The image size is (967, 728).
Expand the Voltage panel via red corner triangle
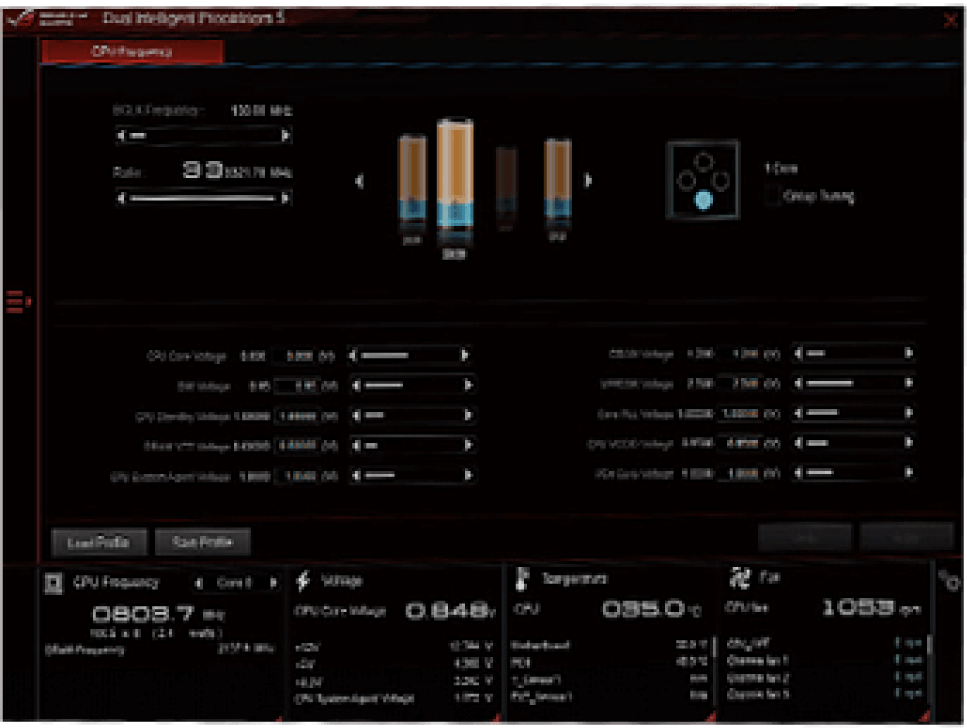click(x=496, y=717)
